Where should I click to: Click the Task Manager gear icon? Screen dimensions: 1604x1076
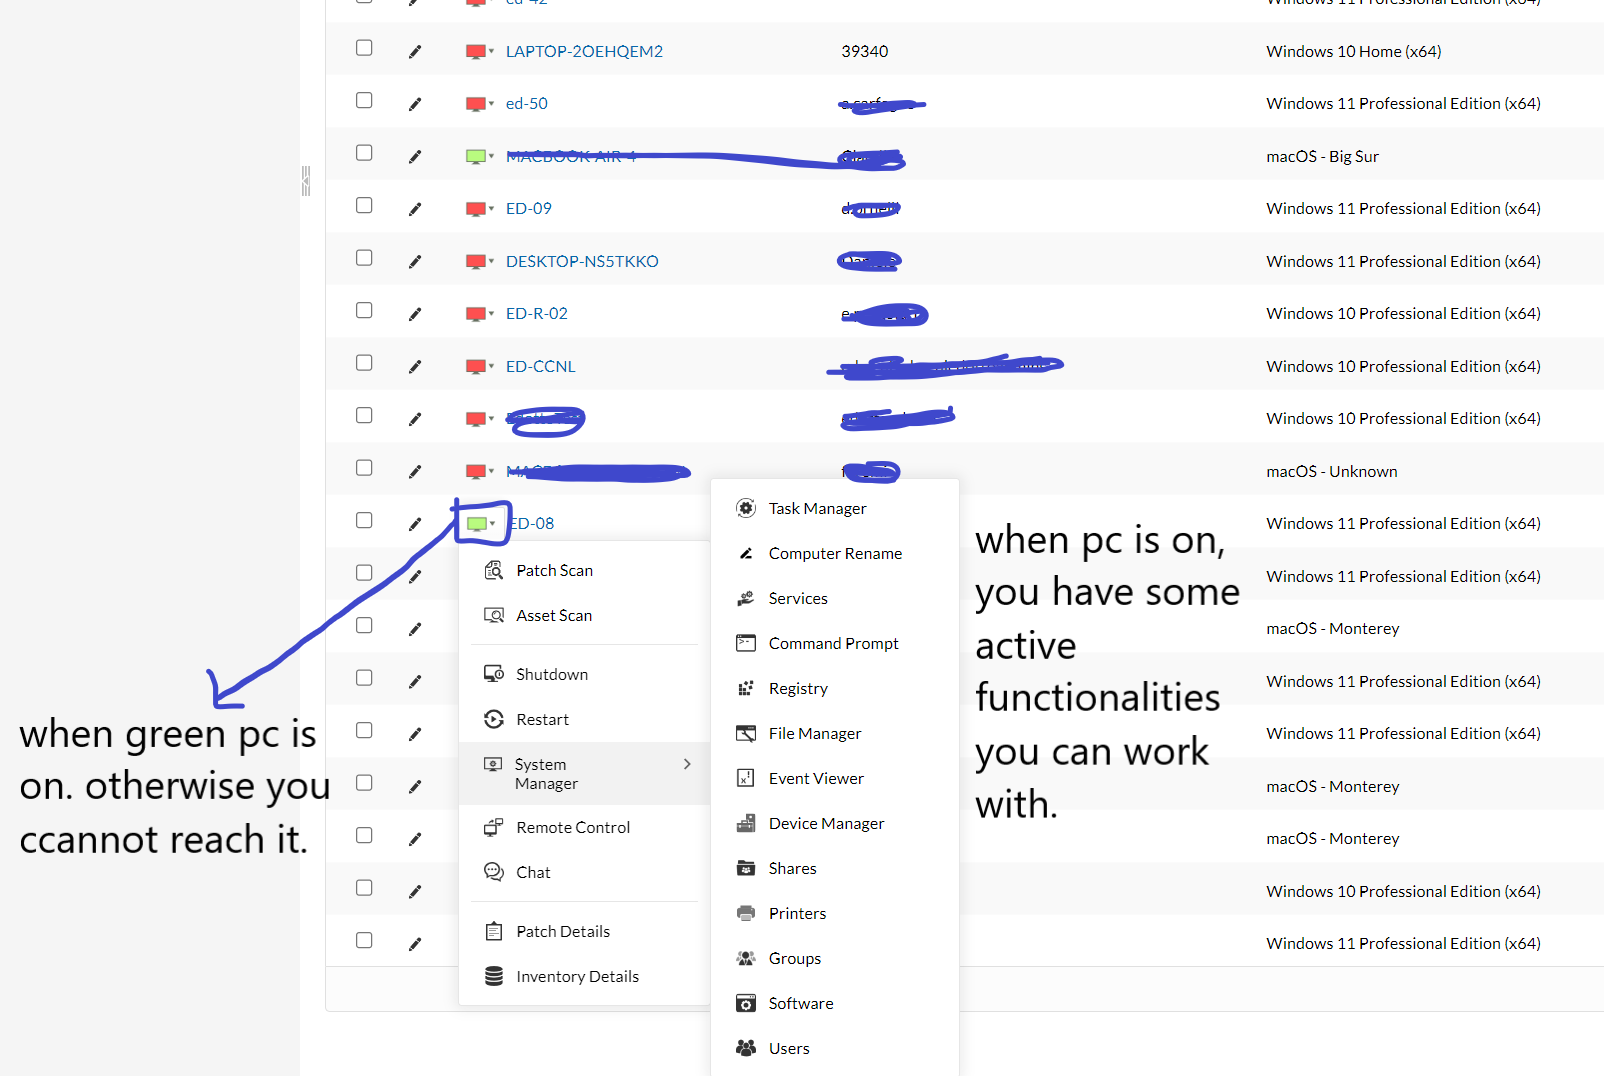(746, 508)
